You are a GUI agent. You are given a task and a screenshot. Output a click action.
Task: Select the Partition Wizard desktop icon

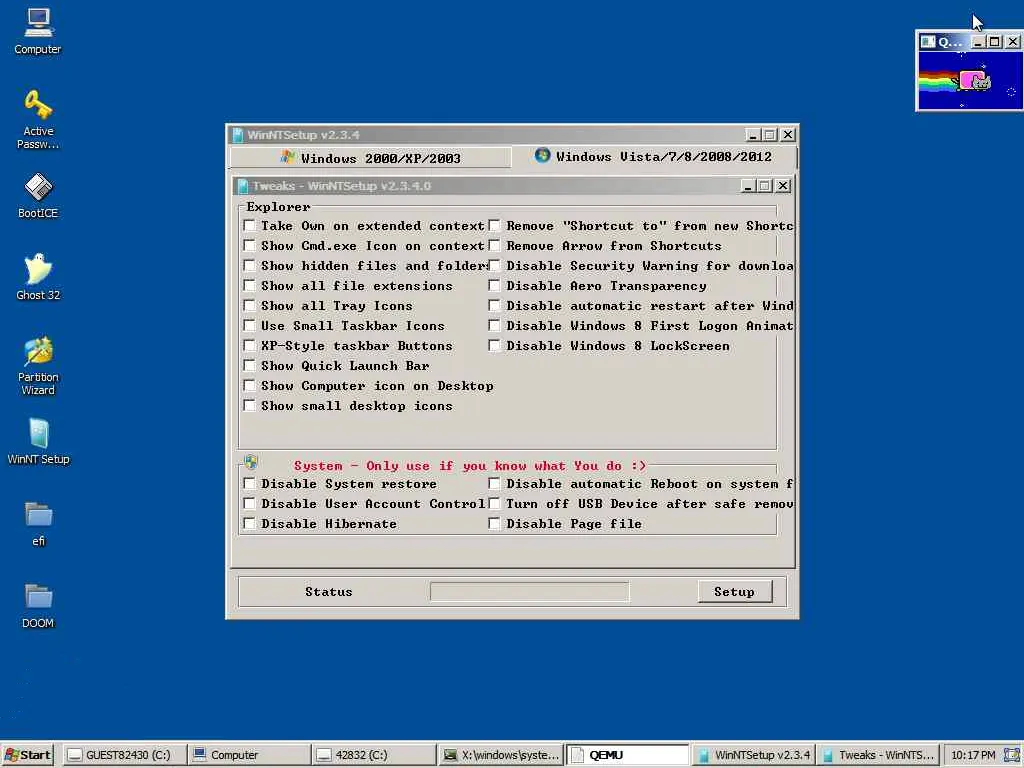38,366
